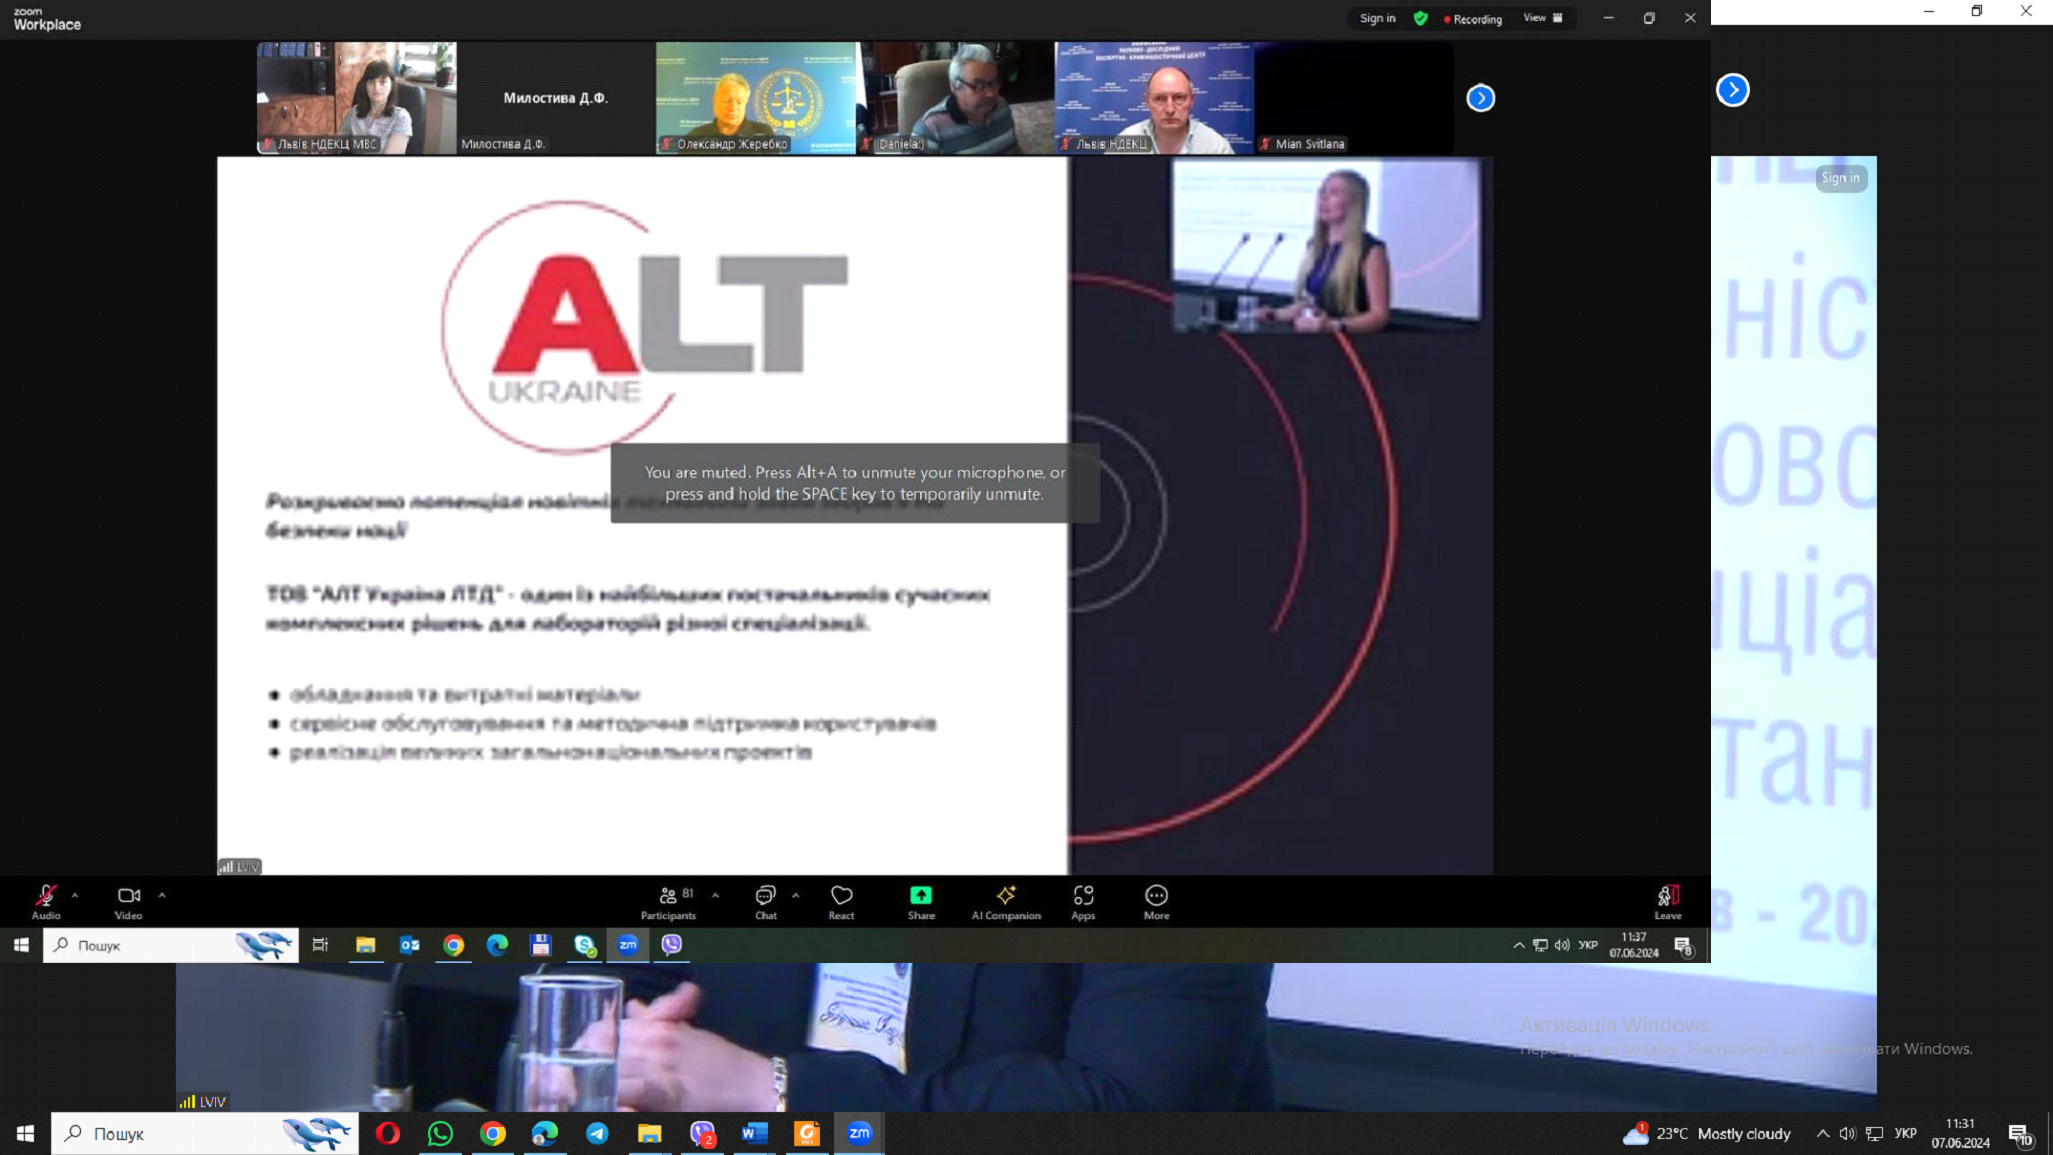Open Skype in the shared-screen taskbar
2053x1155 pixels.
click(x=585, y=945)
